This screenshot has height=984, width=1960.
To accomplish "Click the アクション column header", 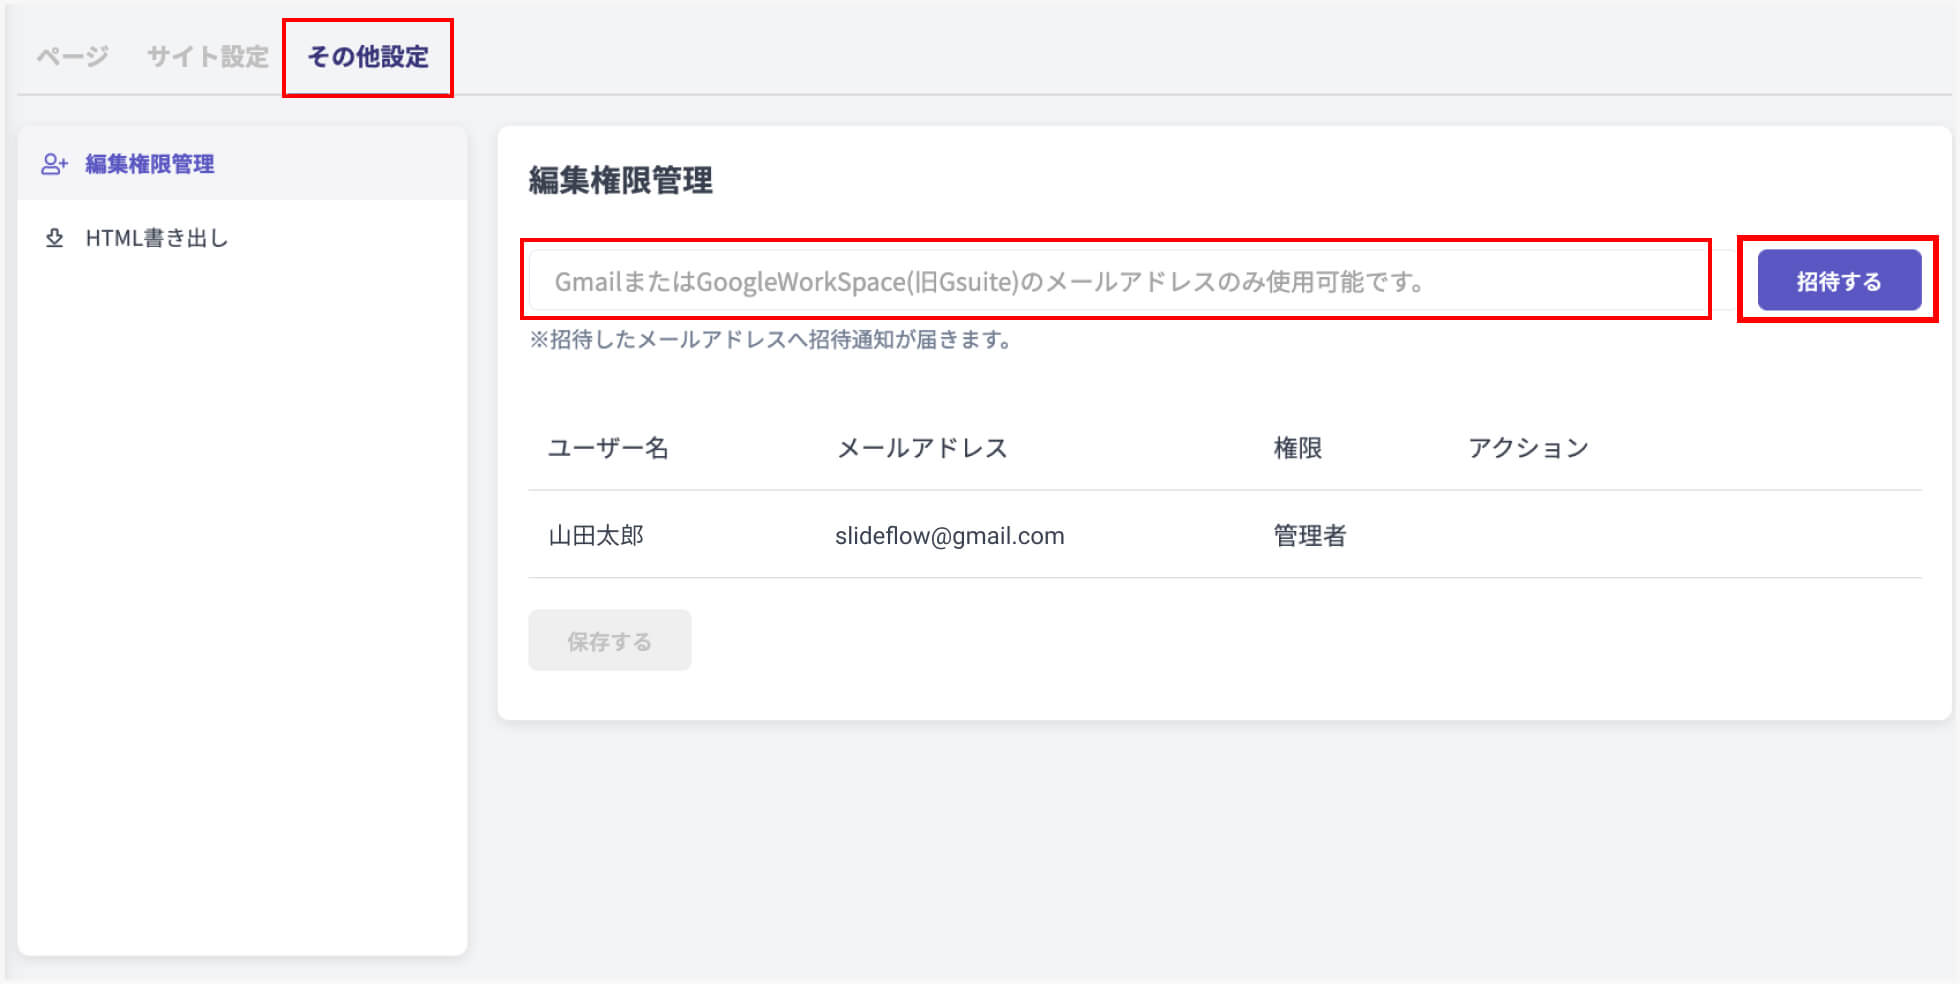I will (x=1528, y=448).
